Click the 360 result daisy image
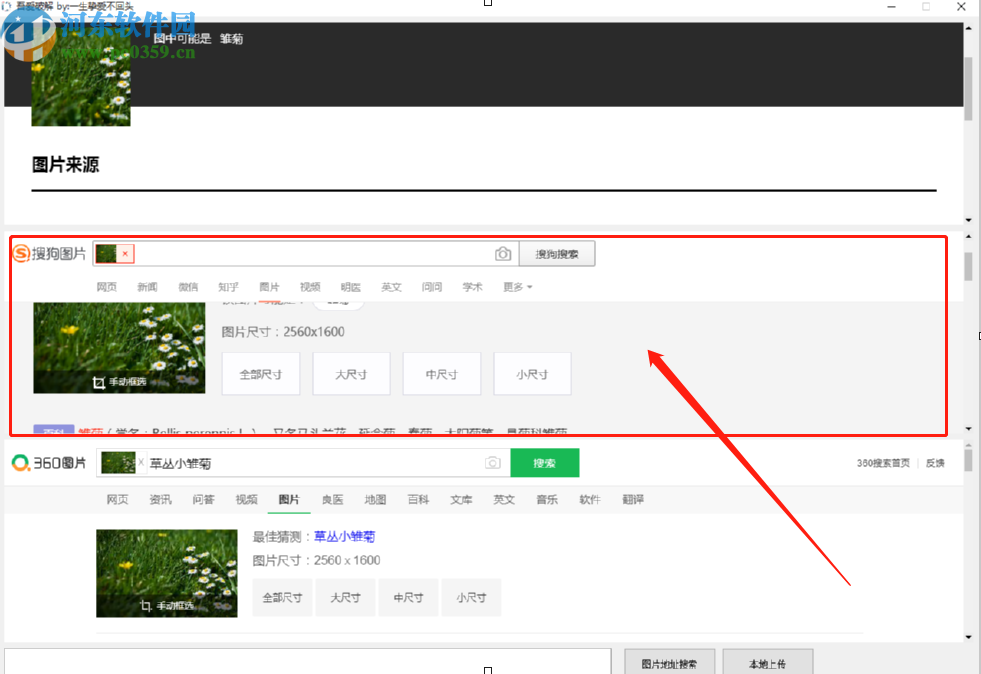 (166, 573)
